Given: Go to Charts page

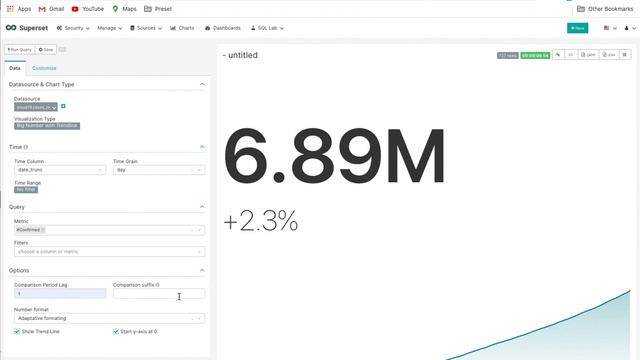Looking at the screenshot, I should click(x=182, y=28).
